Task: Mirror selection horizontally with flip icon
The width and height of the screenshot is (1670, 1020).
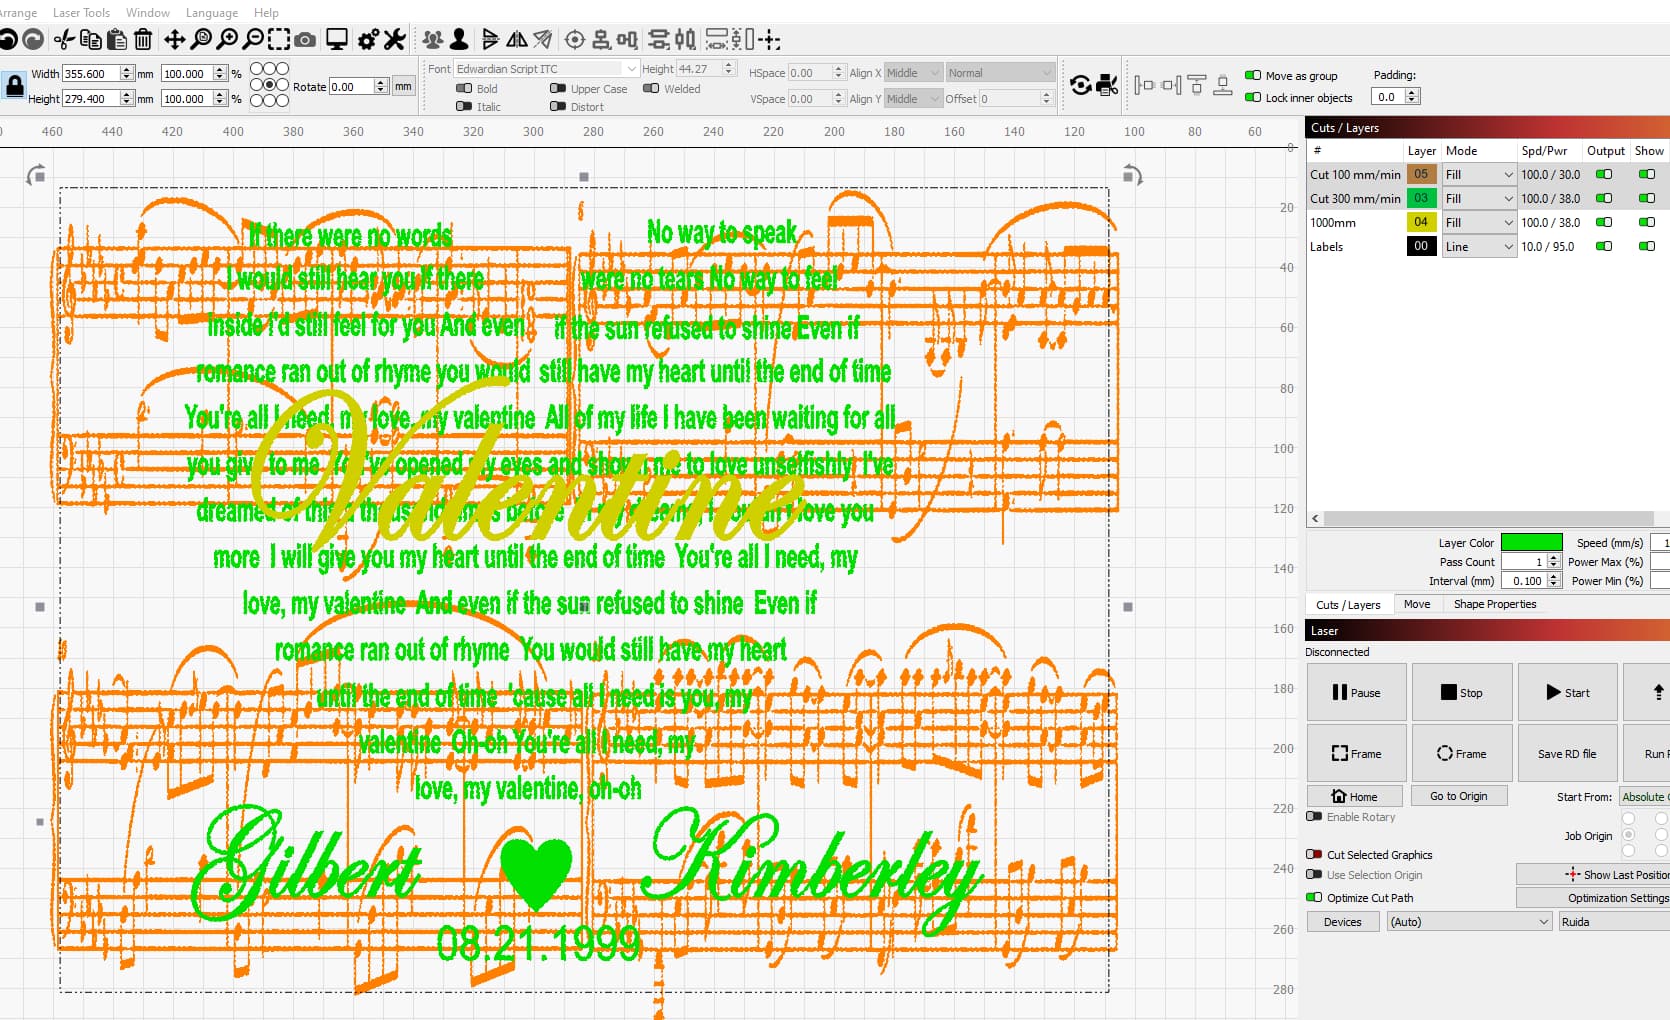Action: [x=516, y=40]
